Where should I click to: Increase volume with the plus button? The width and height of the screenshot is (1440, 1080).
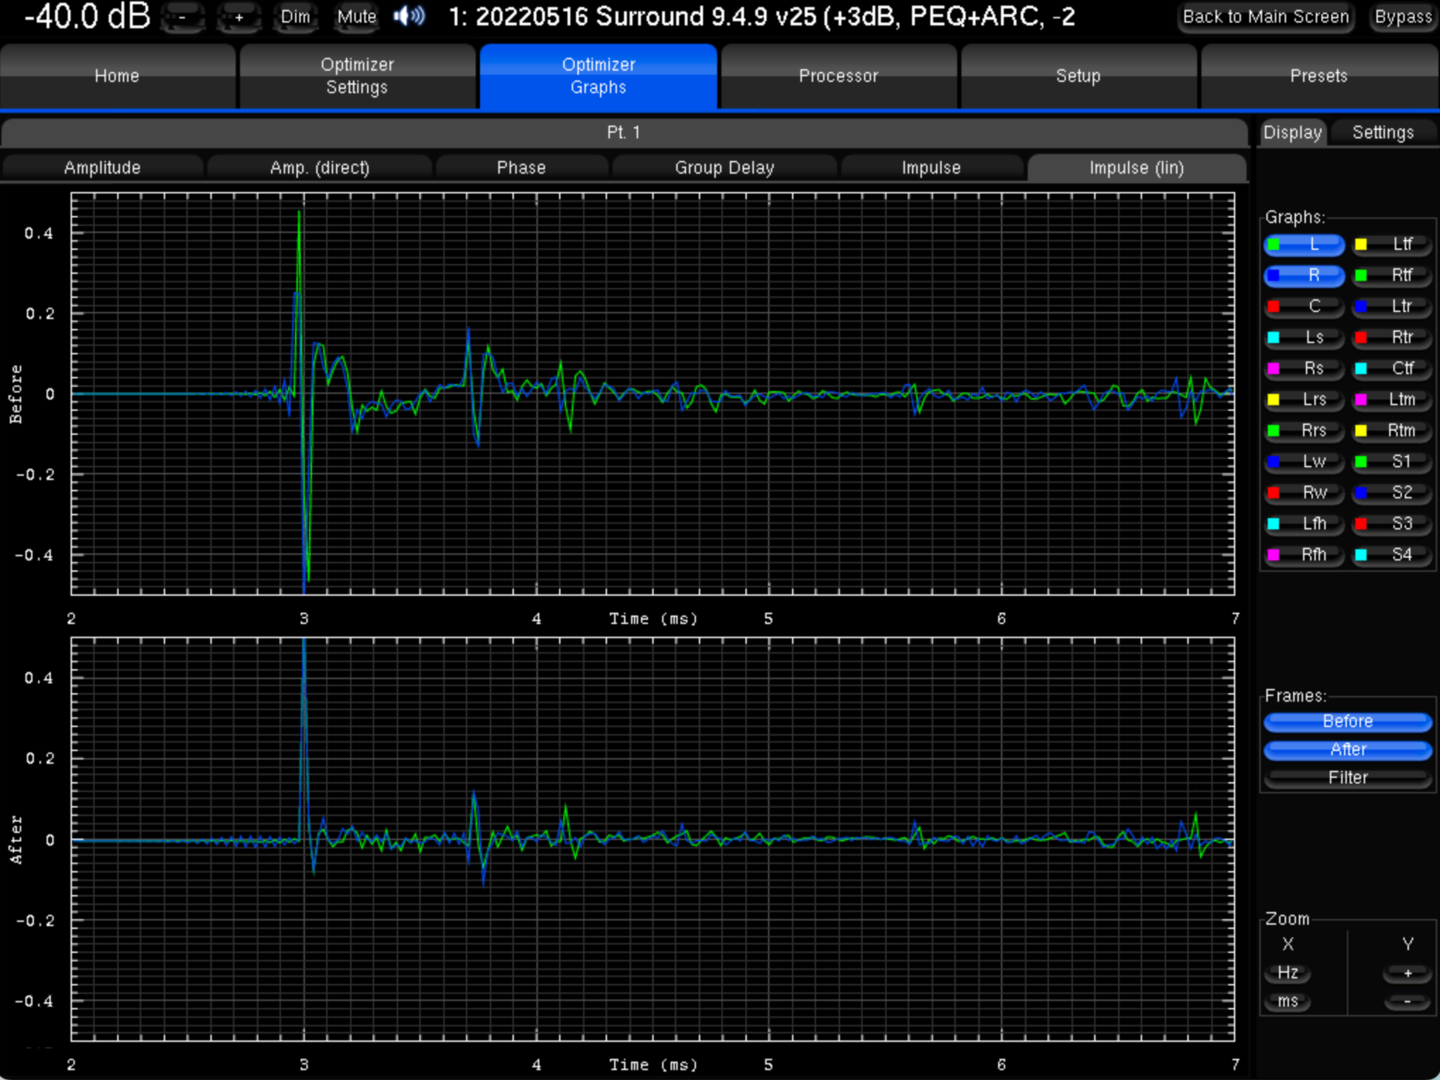click(239, 17)
